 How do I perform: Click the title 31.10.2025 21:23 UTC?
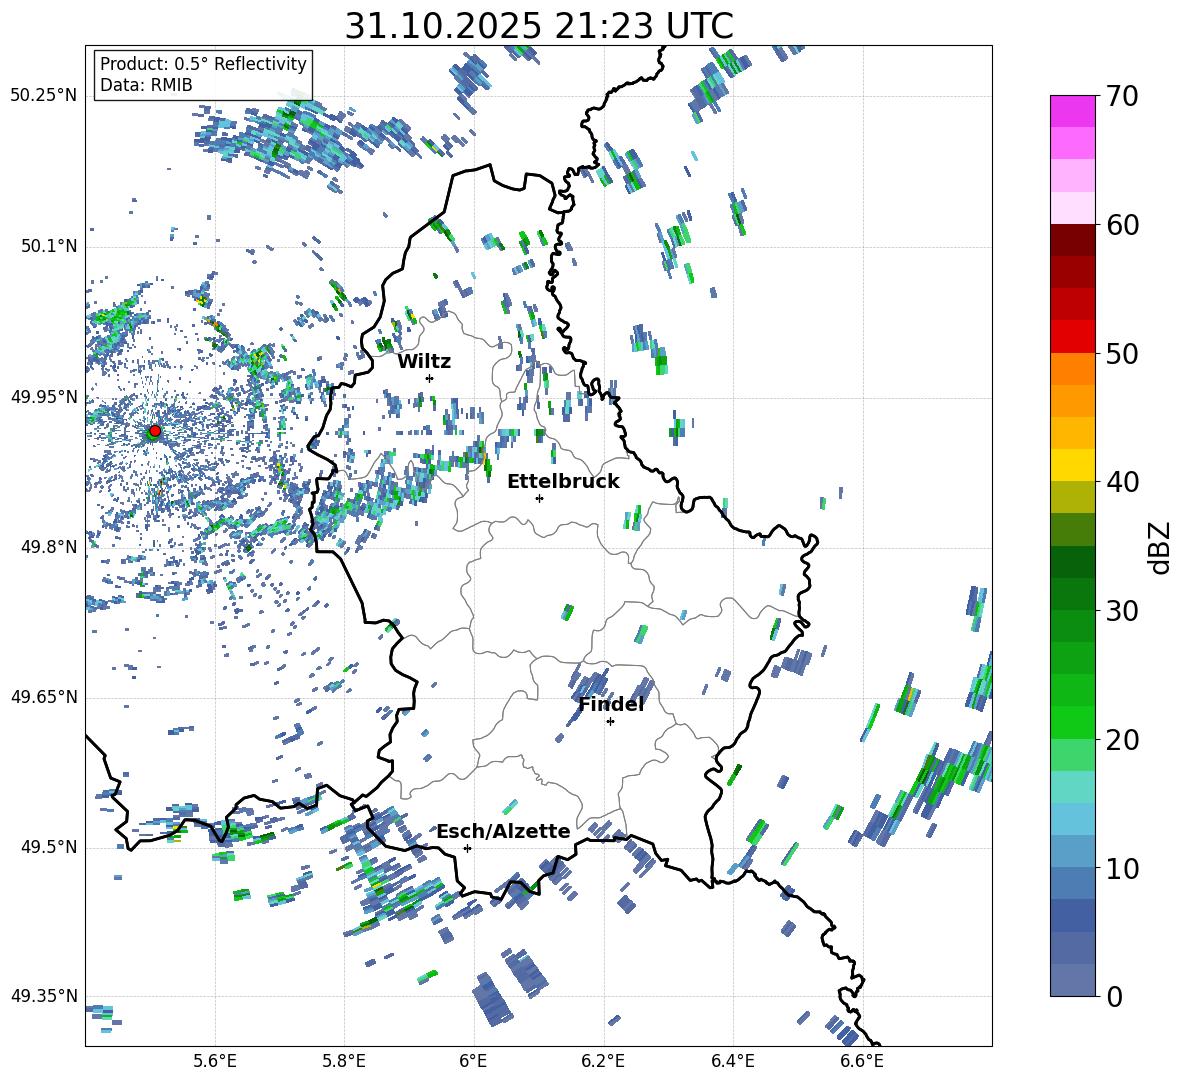(539, 26)
